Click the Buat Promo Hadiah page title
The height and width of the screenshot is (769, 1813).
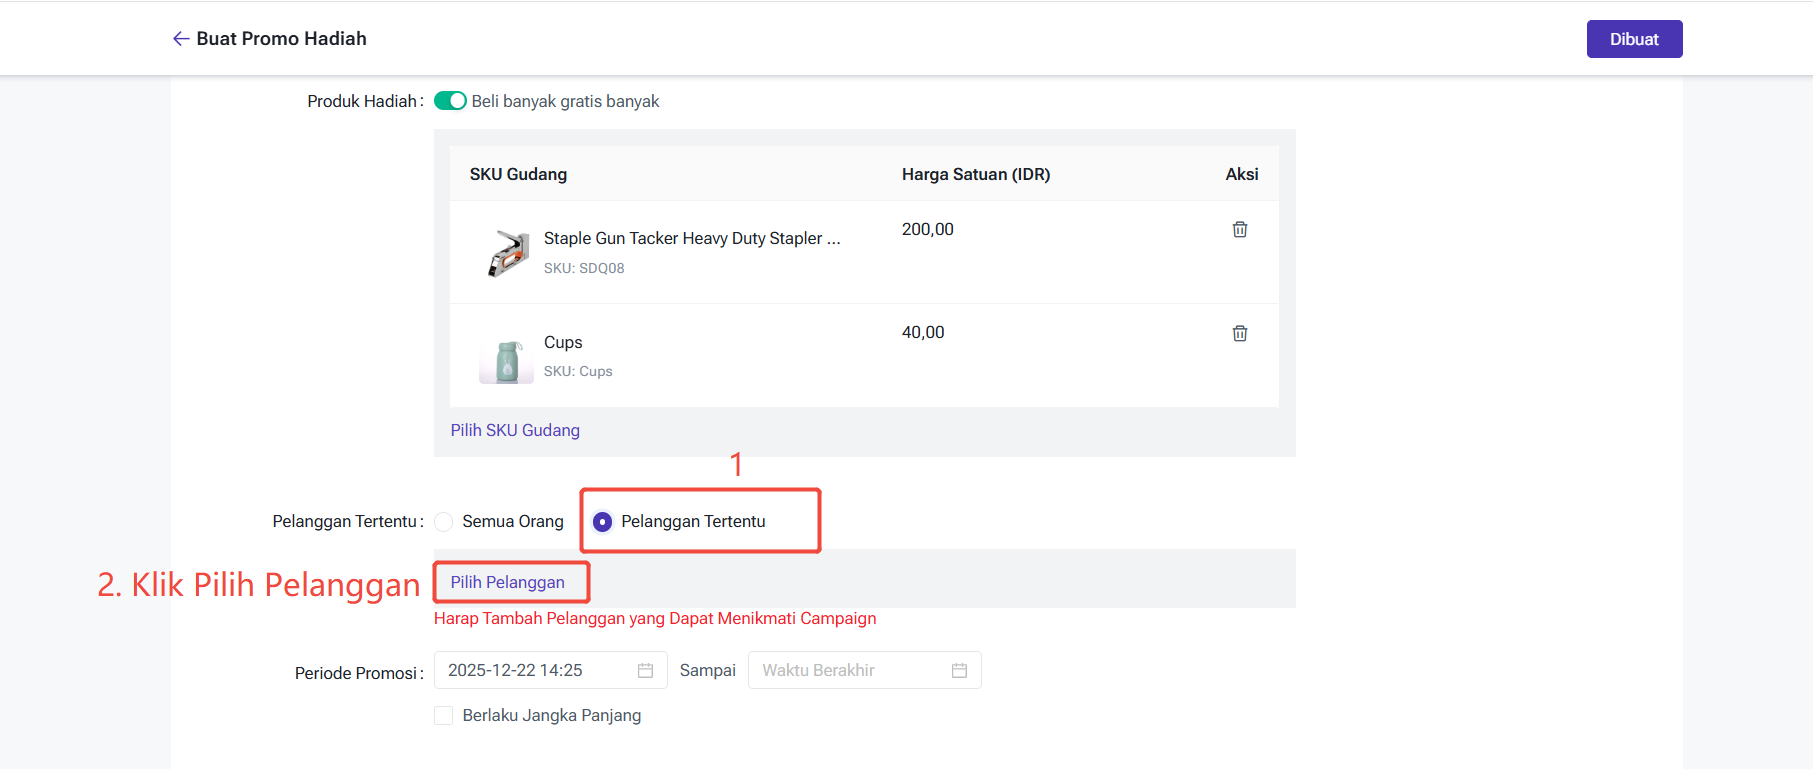pyautogui.click(x=281, y=39)
